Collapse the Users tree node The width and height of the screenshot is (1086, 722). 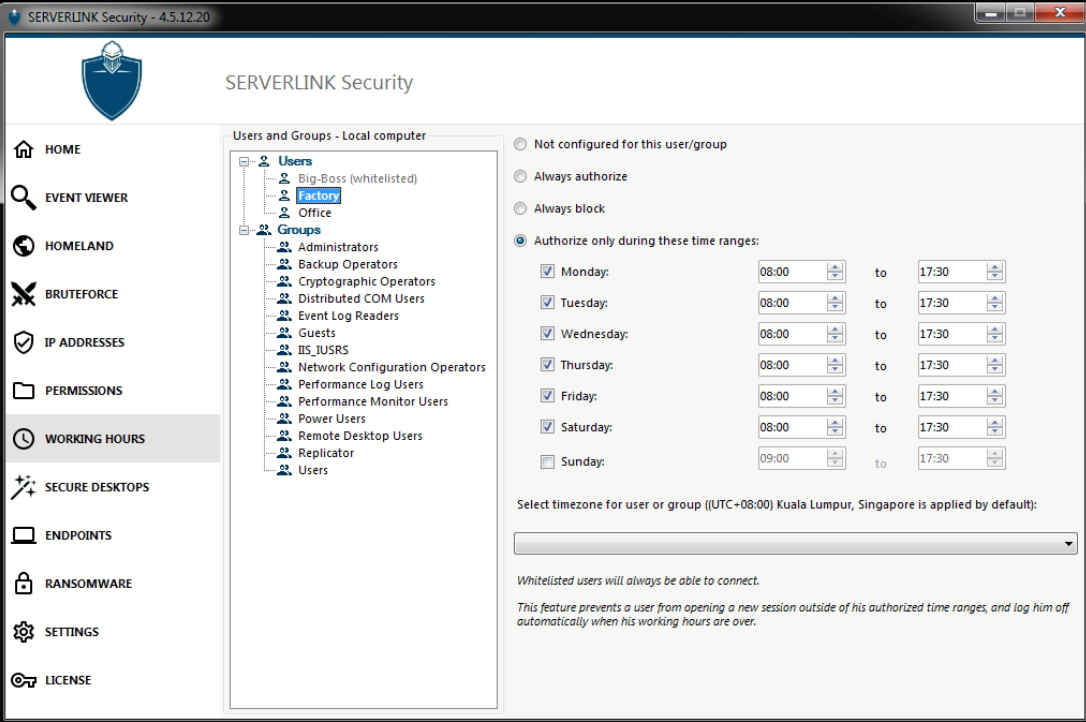pyautogui.click(x=245, y=161)
